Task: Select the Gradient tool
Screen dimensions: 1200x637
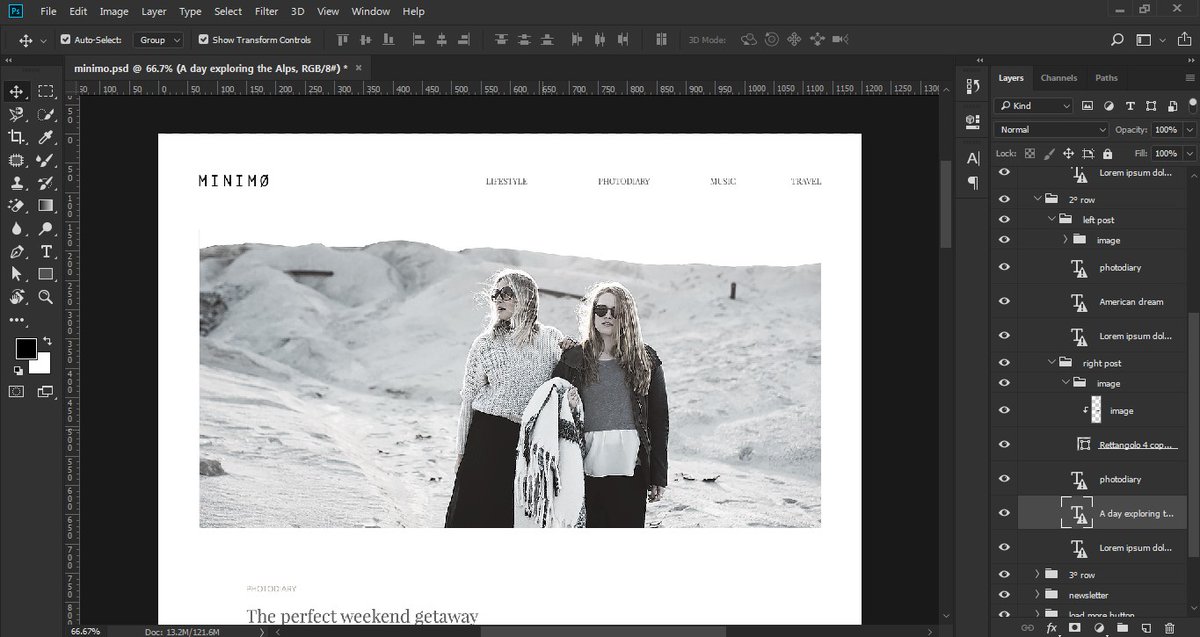Action: (x=46, y=206)
